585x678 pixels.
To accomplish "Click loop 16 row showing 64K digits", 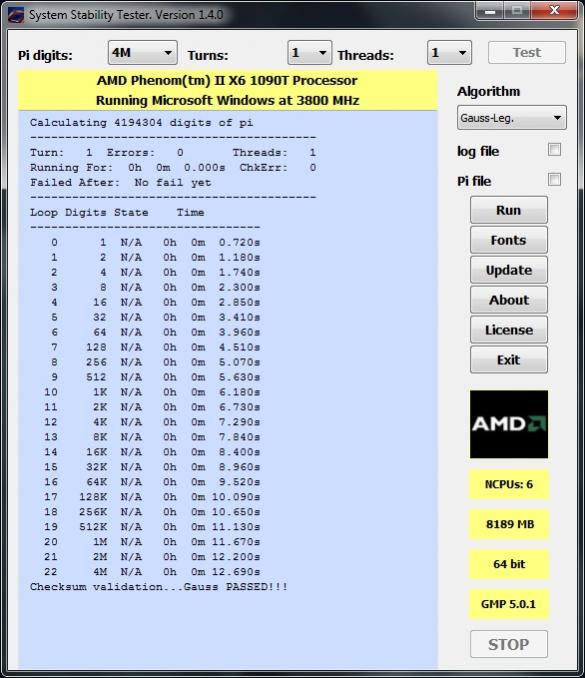I will pos(152,482).
